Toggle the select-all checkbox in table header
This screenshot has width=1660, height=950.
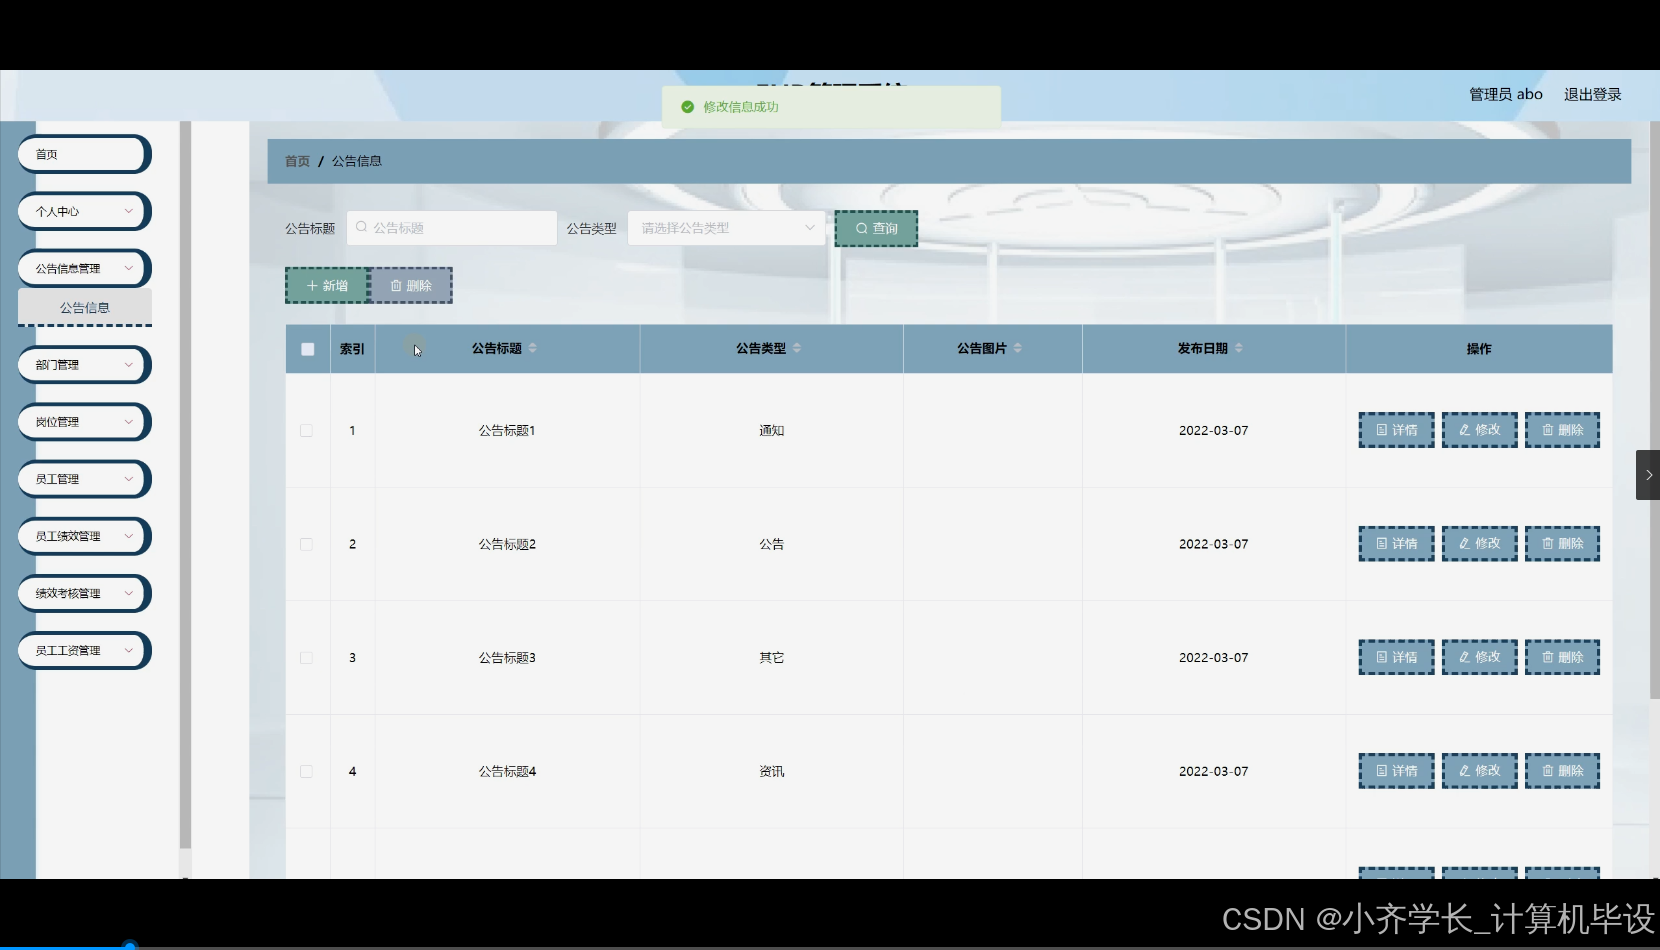click(307, 349)
